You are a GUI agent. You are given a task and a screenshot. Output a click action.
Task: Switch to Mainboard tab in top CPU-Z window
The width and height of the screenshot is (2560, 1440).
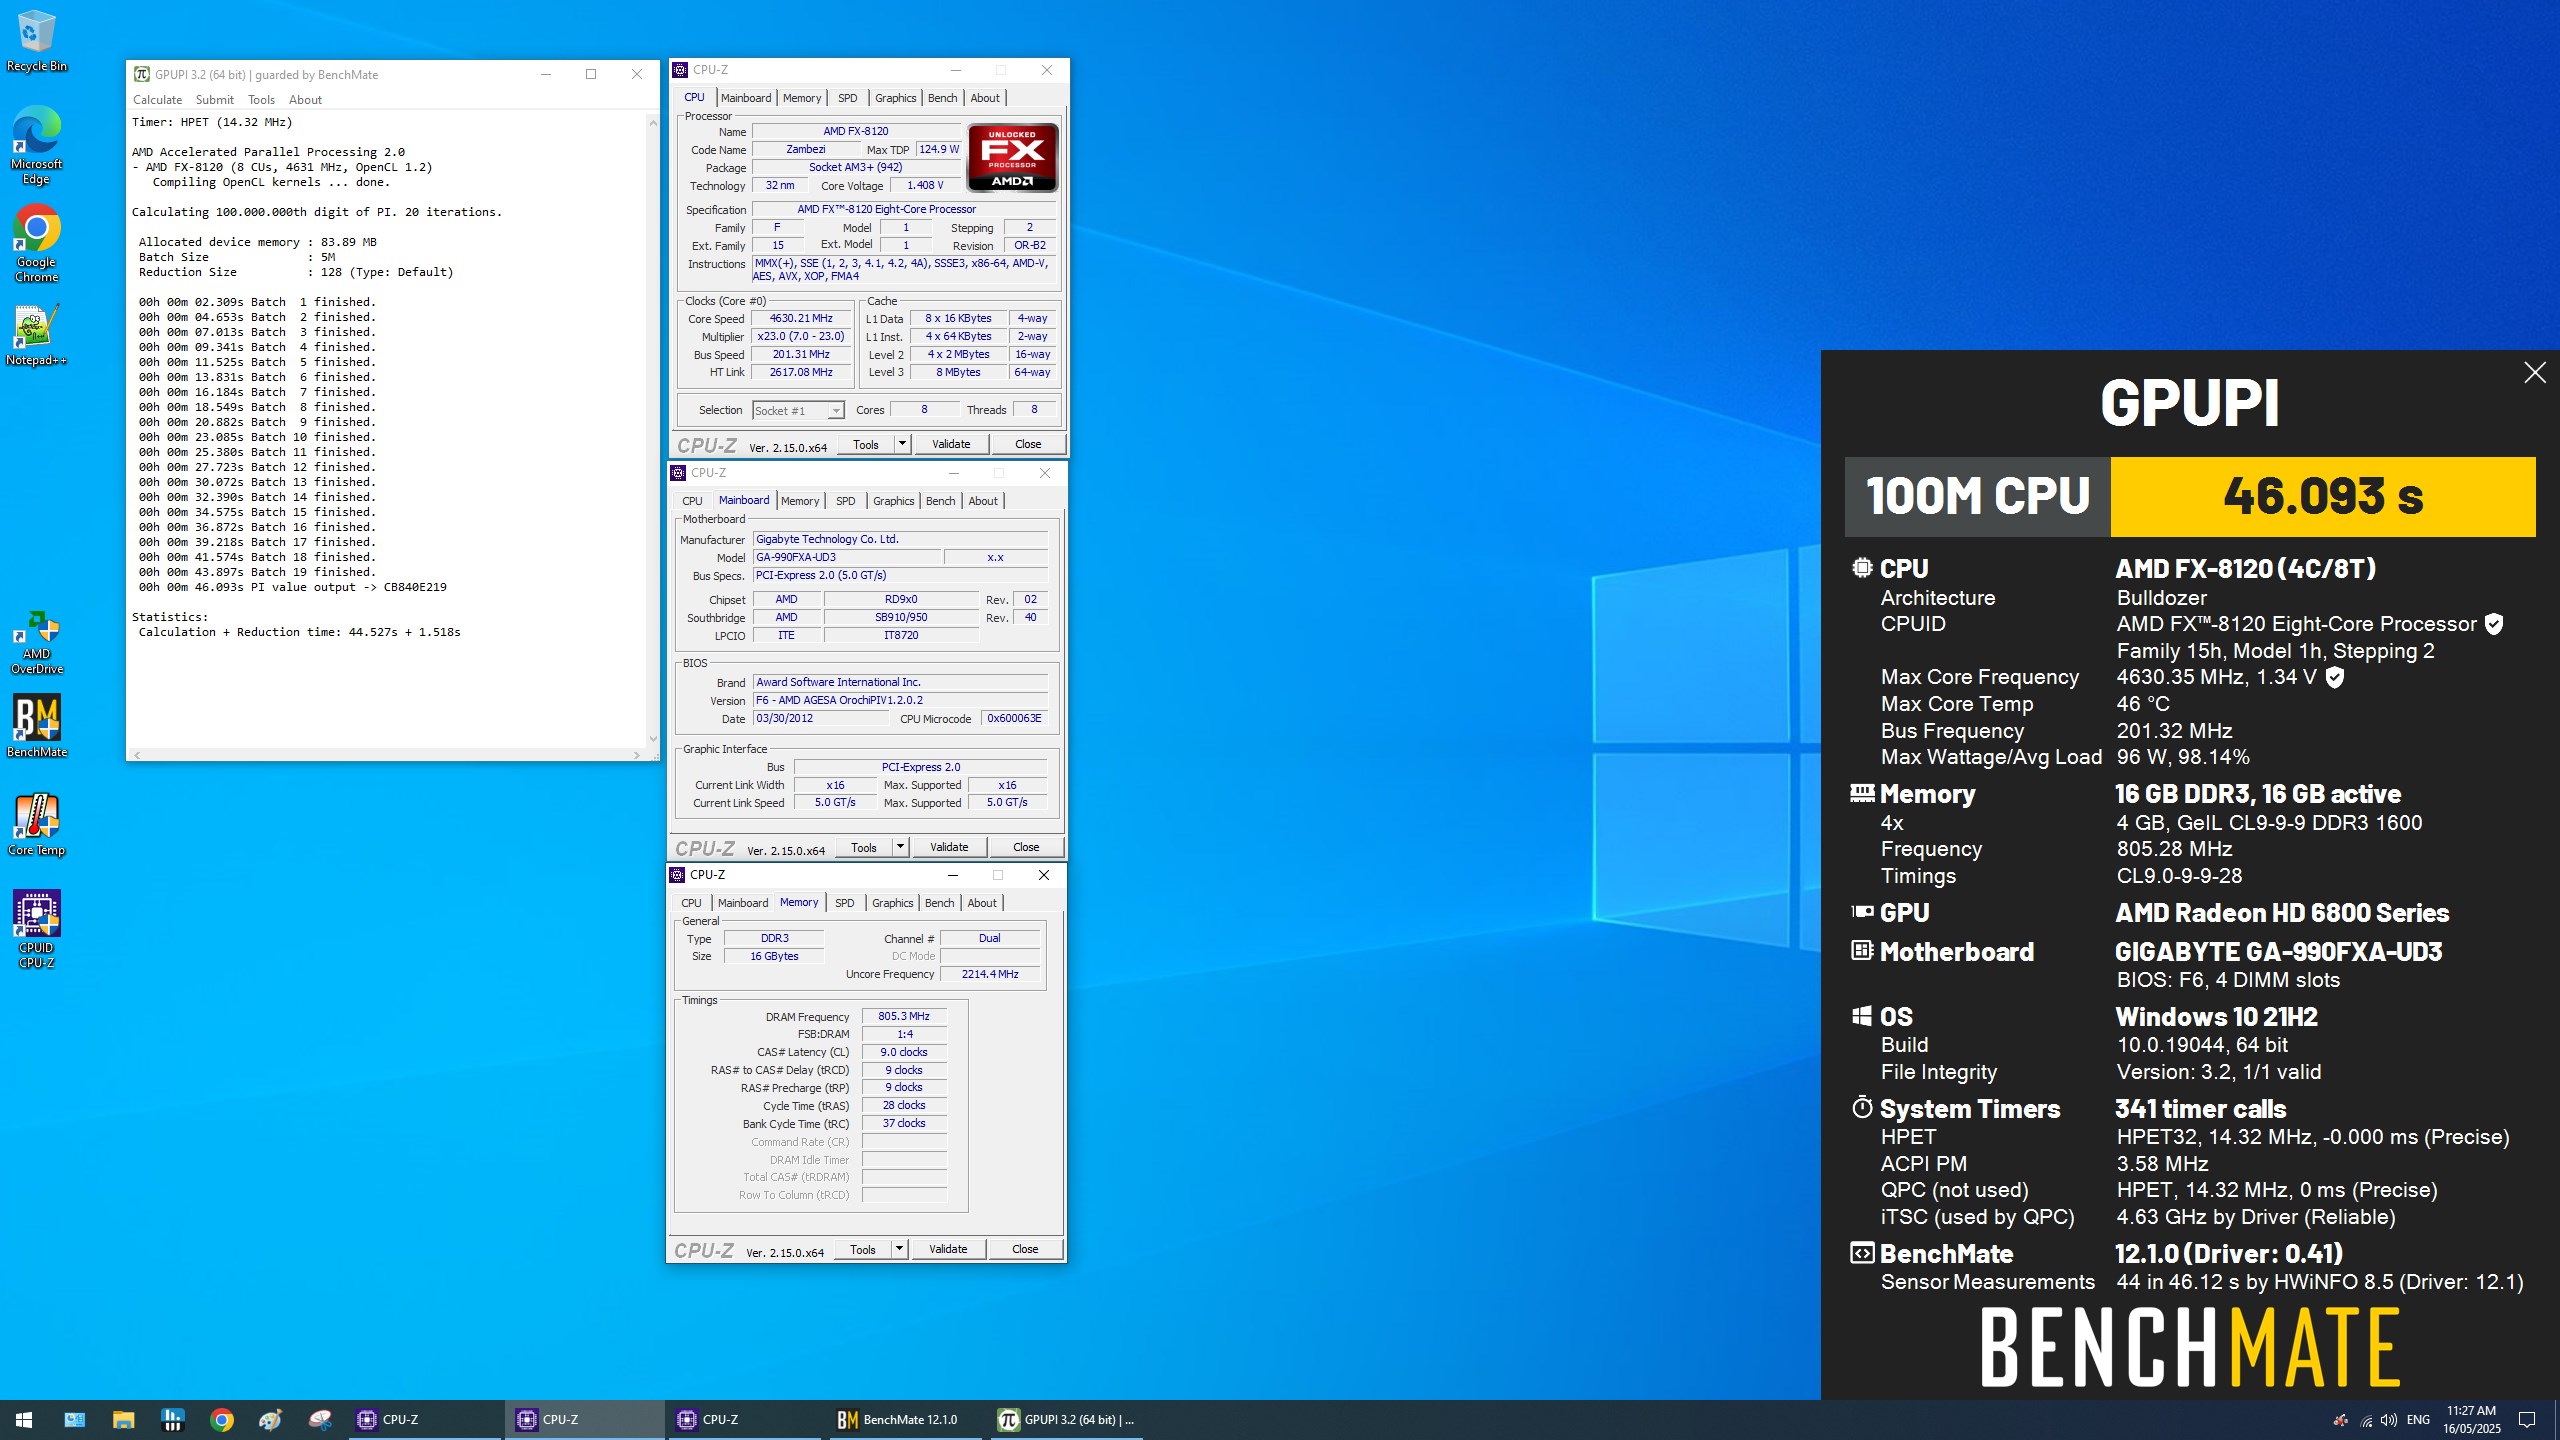746,98
